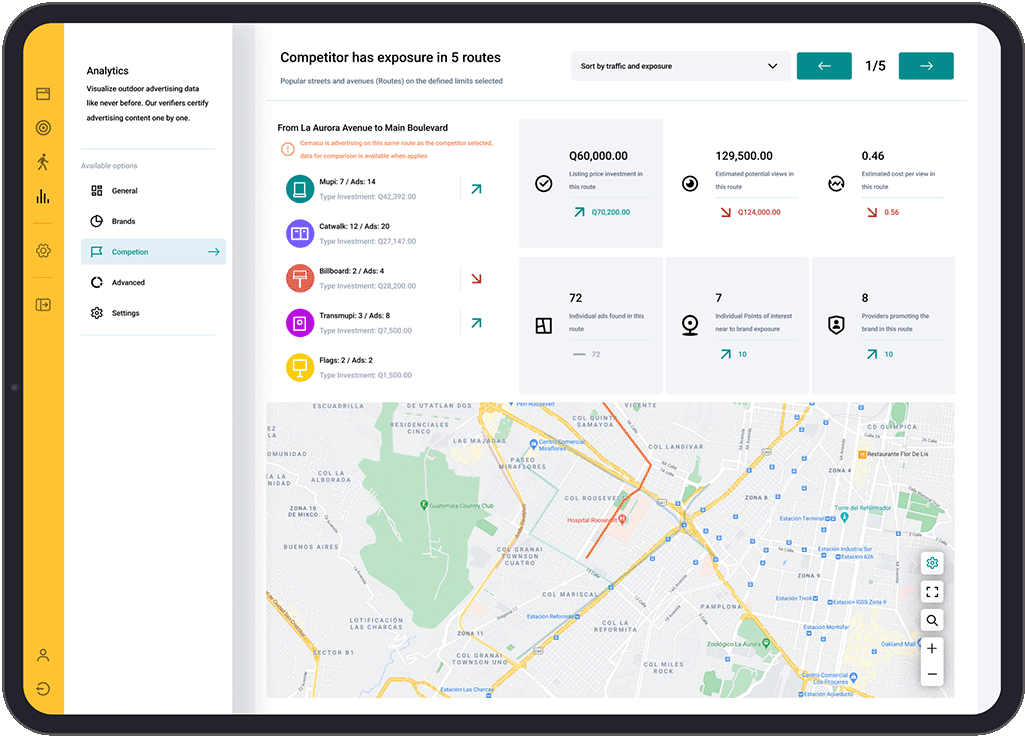
Task: Select Settings in the Analytics panel
Action: 125,313
